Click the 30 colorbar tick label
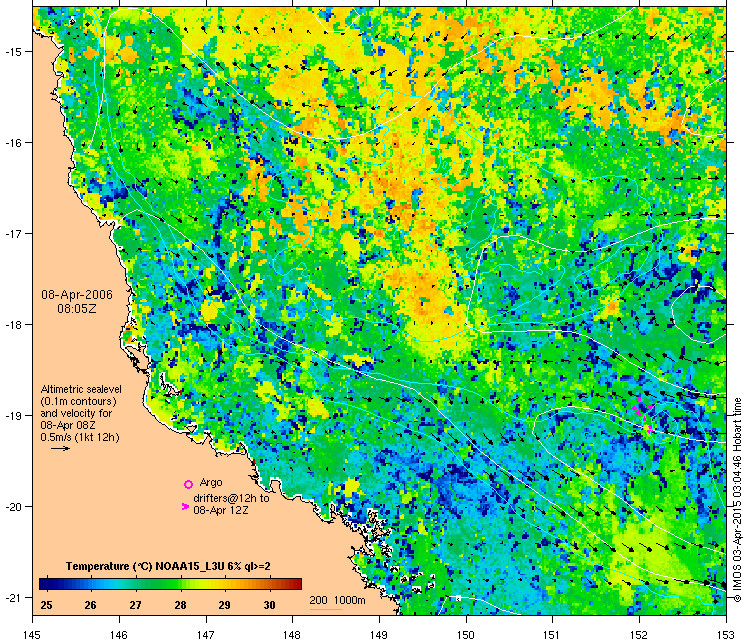The height and width of the screenshot is (640, 750). tap(269, 605)
